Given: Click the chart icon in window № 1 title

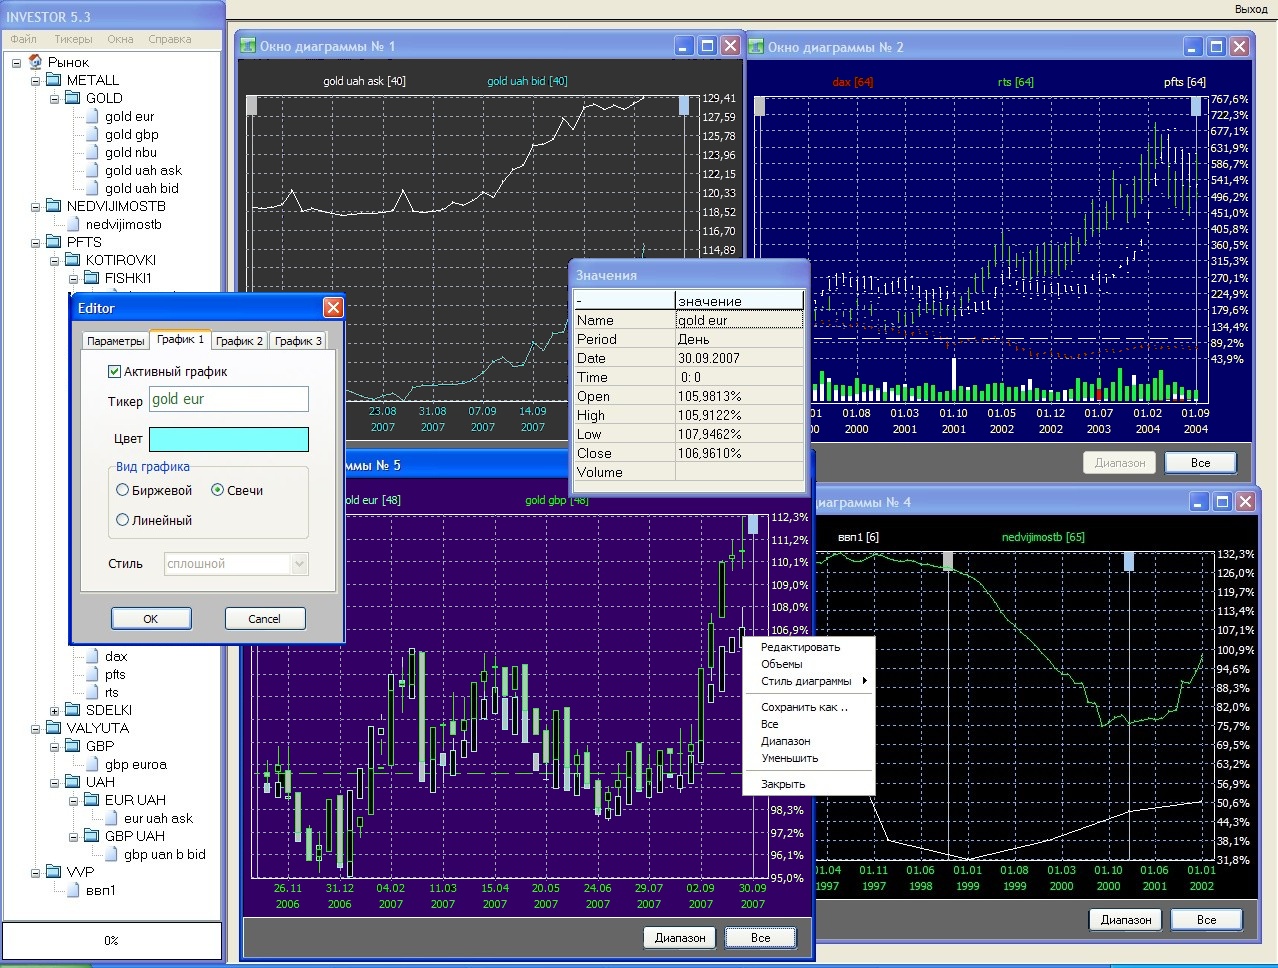Looking at the screenshot, I should pyautogui.click(x=248, y=46).
